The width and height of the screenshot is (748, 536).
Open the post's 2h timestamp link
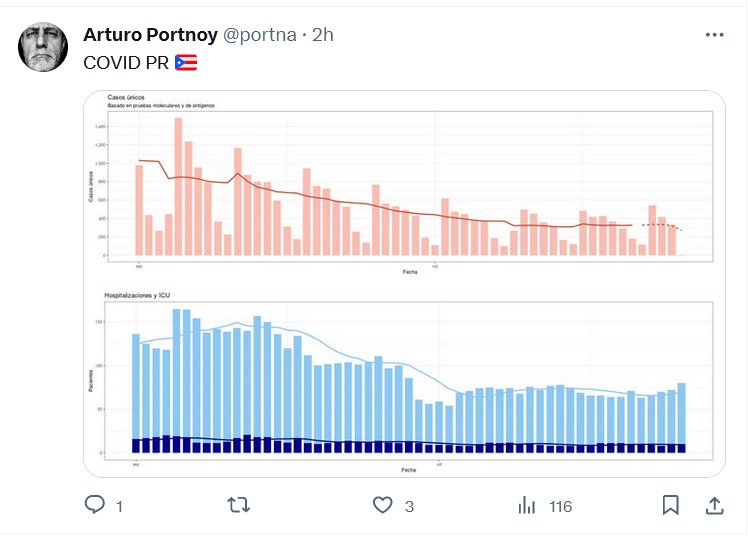tap(323, 35)
